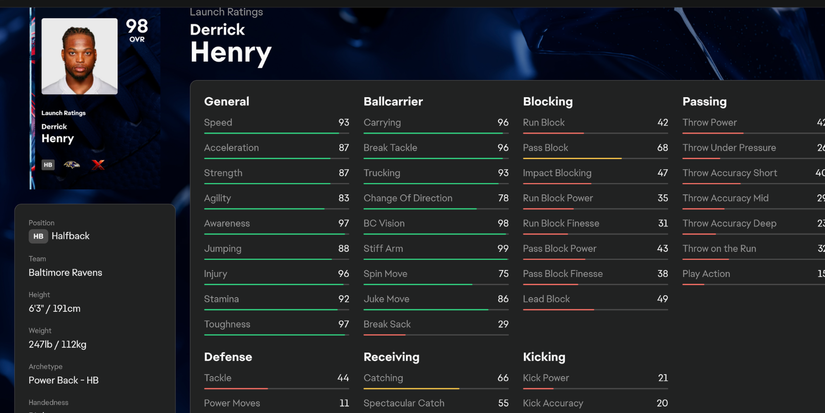Select the Ballcarrier section heading
Image resolution: width=825 pixels, height=413 pixels.
[393, 101]
